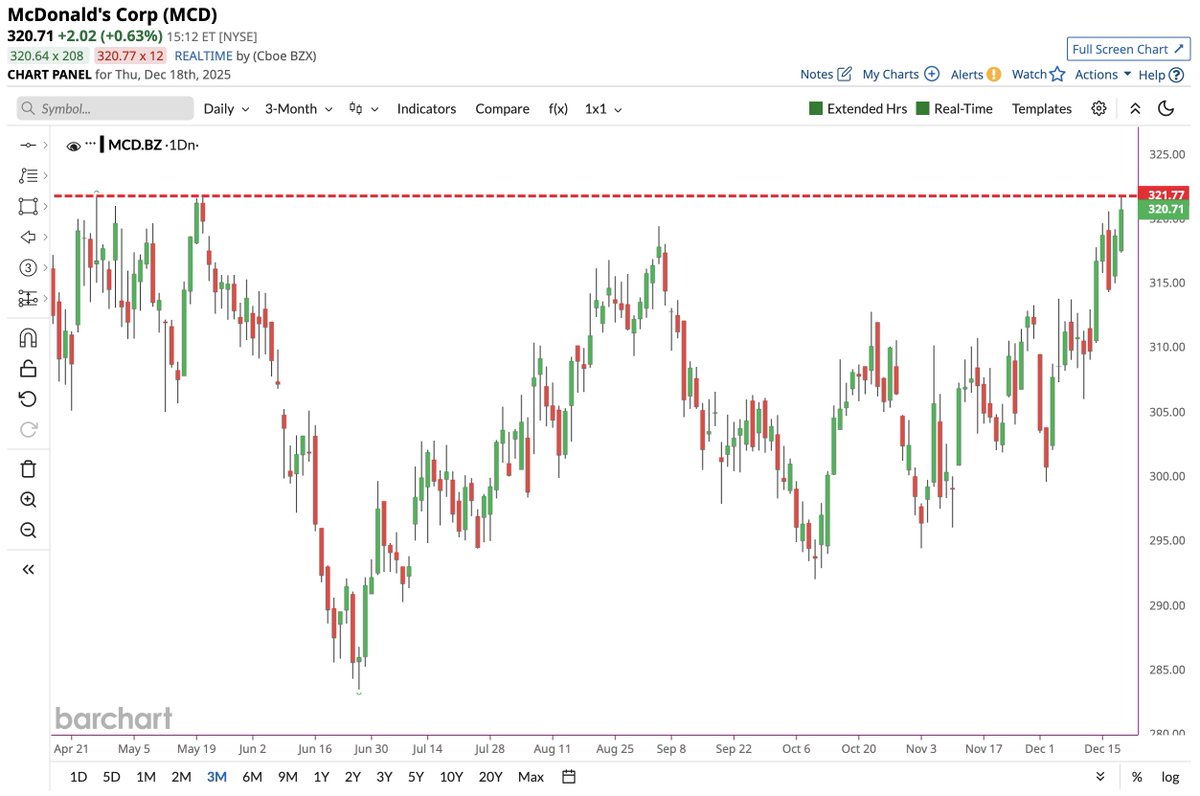Click the Full Screen Chart button
This screenshot has width=1200, height=796.
tap(1126, 49)
